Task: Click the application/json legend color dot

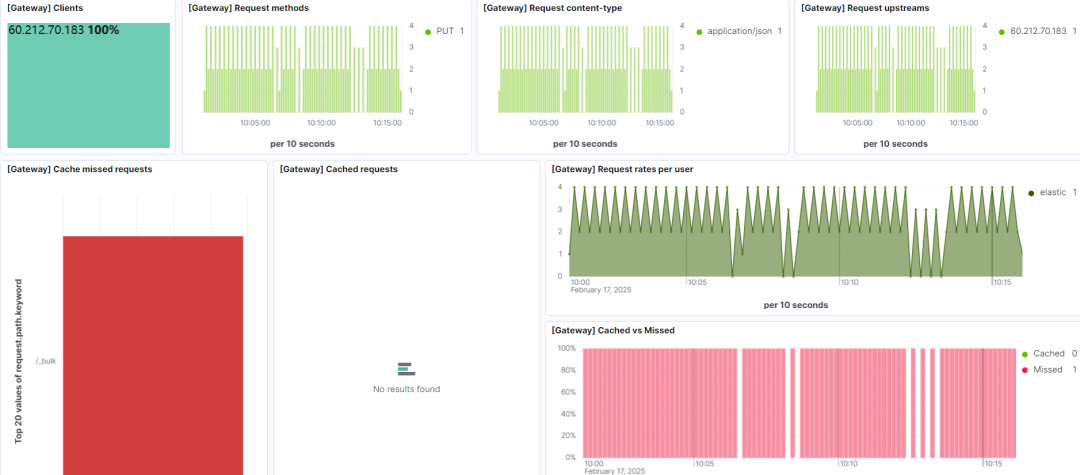Action: (699, 32)
